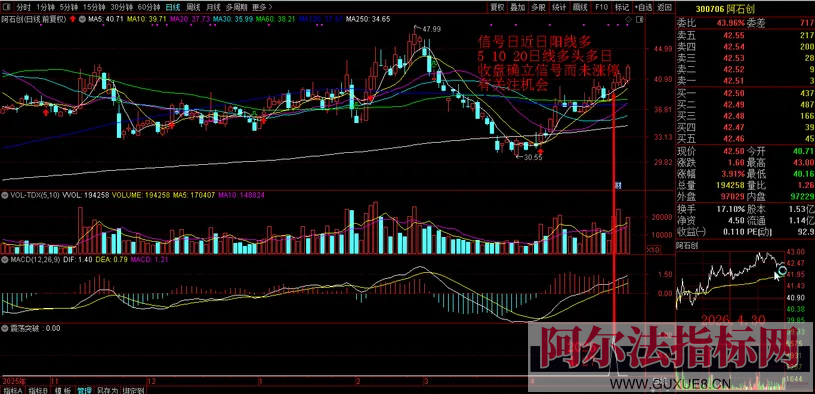Select the 5分钟 period
815x394 pixels.
(68, 7)
